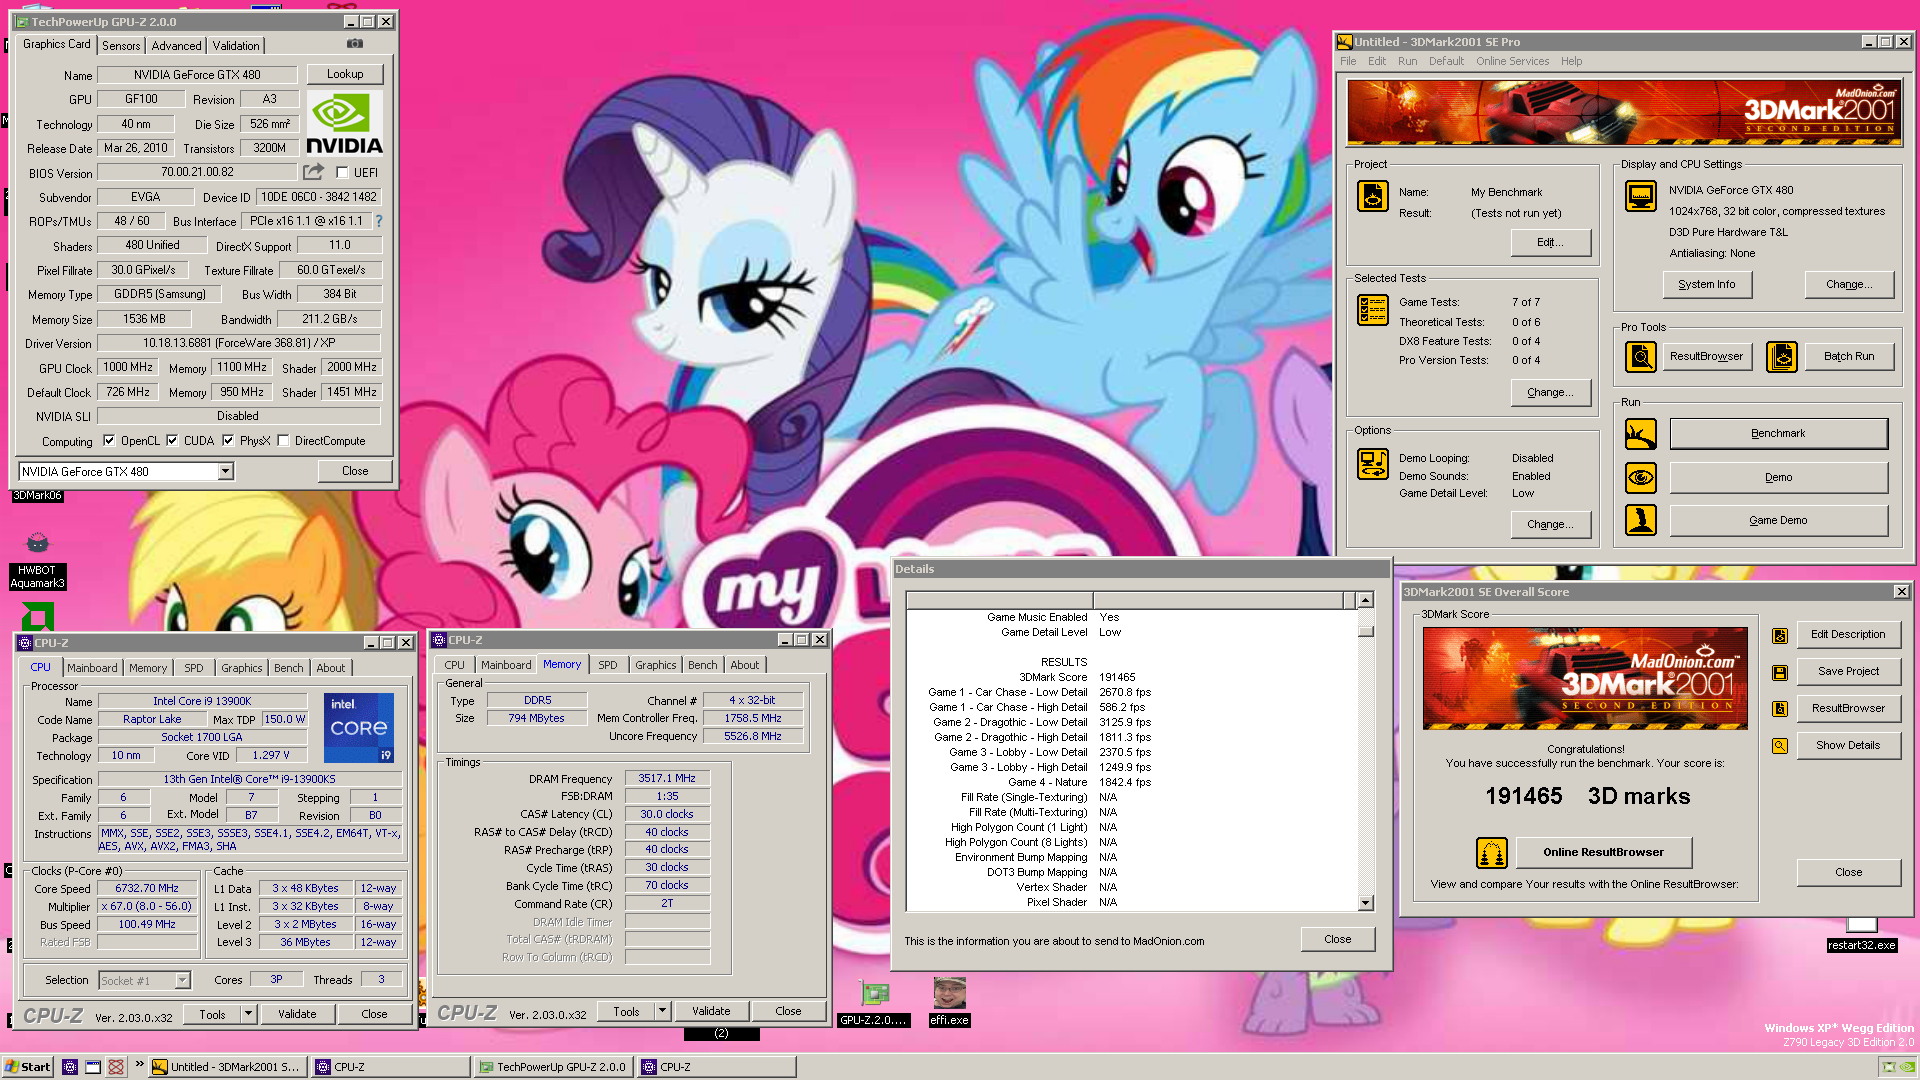Open the effi.exe desktop icon

(949, 1002)
